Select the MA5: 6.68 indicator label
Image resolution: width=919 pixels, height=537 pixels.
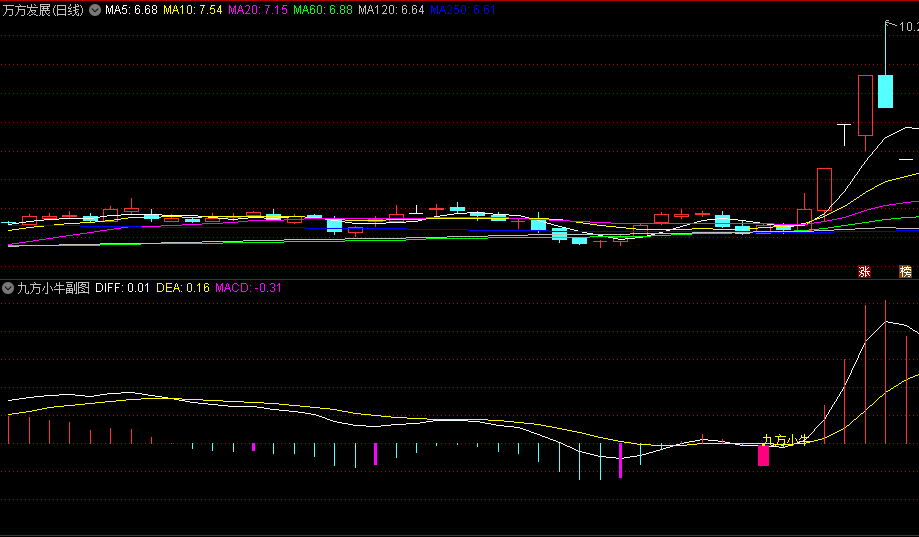pos(131,10)
